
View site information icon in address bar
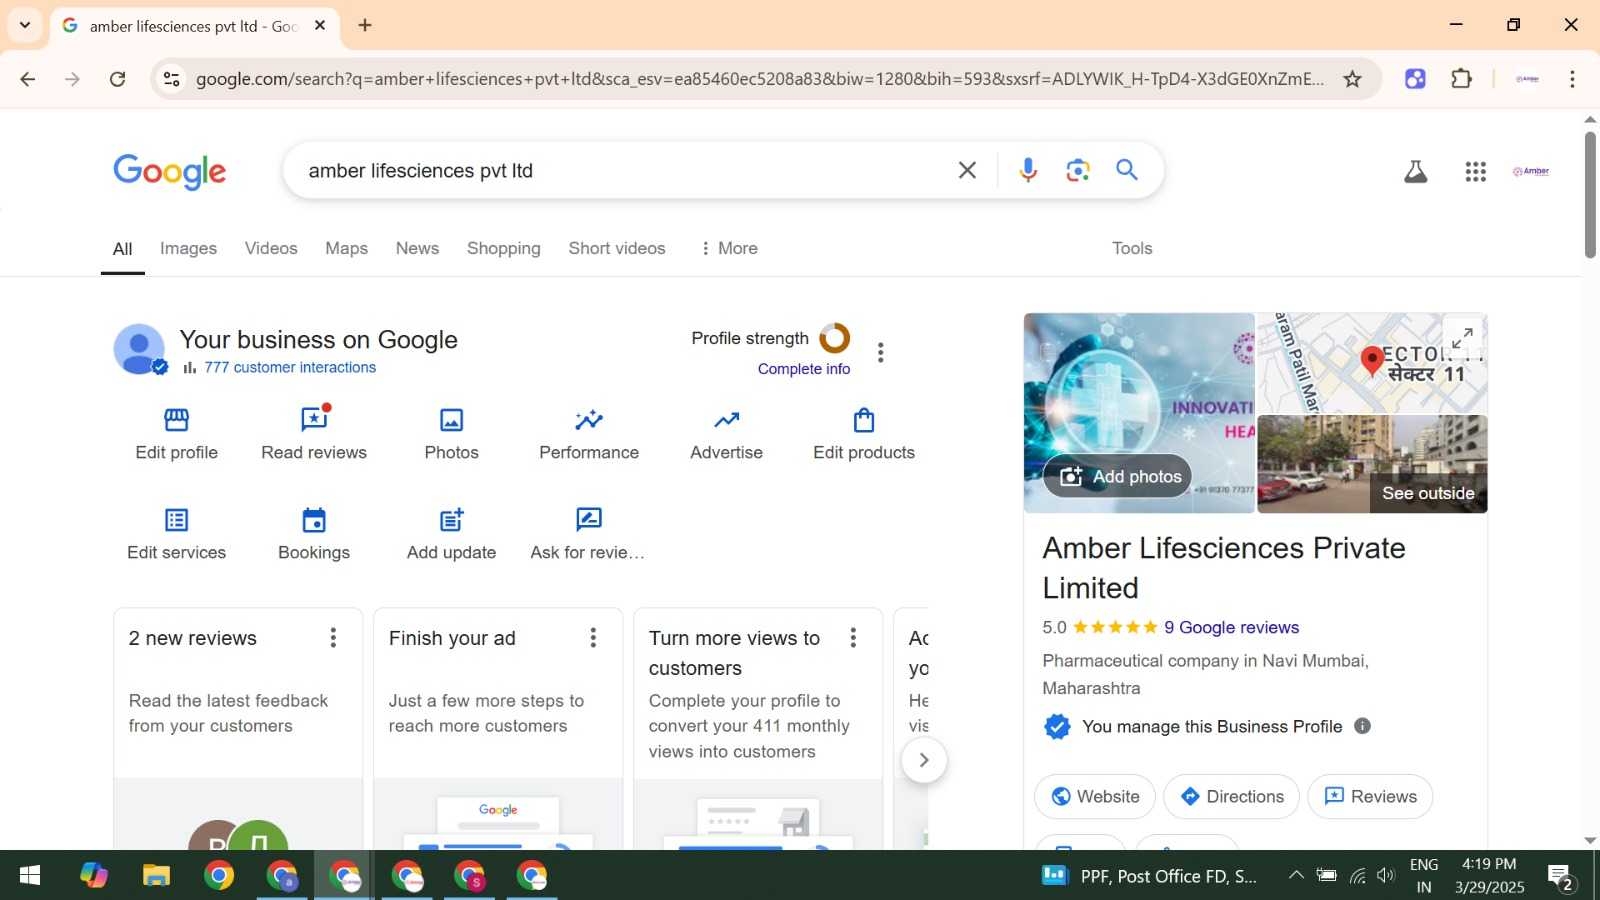[172, 79]
